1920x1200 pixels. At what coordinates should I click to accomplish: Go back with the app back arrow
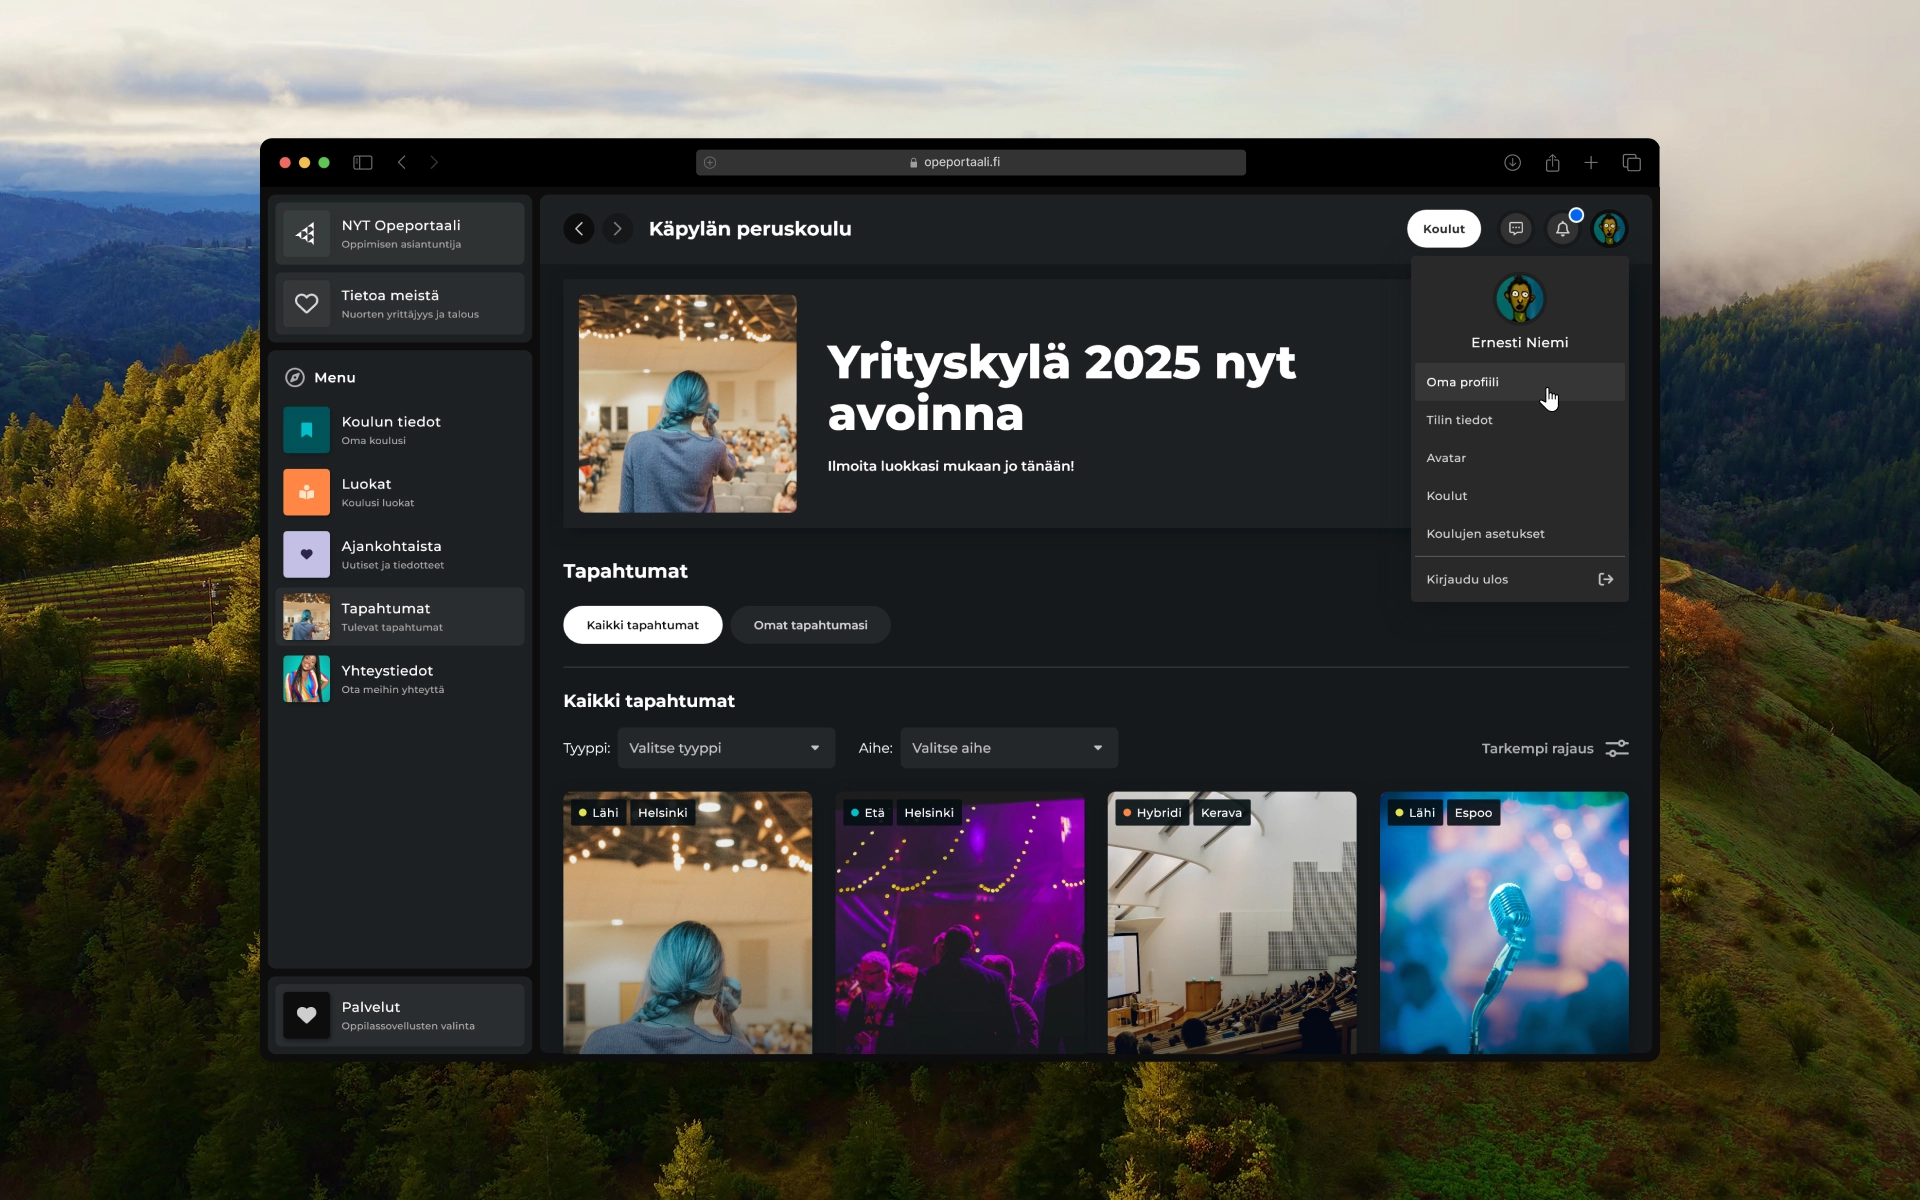(579, 229)
